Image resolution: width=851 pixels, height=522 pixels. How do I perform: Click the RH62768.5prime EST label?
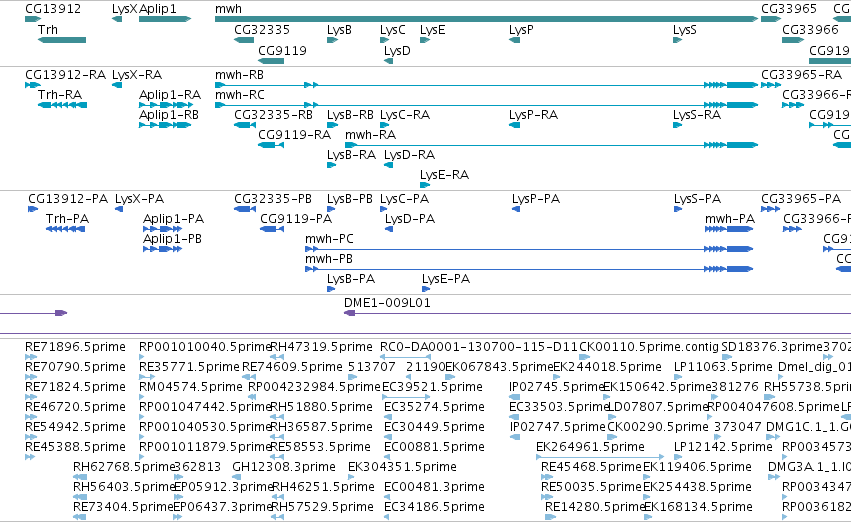click(x=123, y=467)
